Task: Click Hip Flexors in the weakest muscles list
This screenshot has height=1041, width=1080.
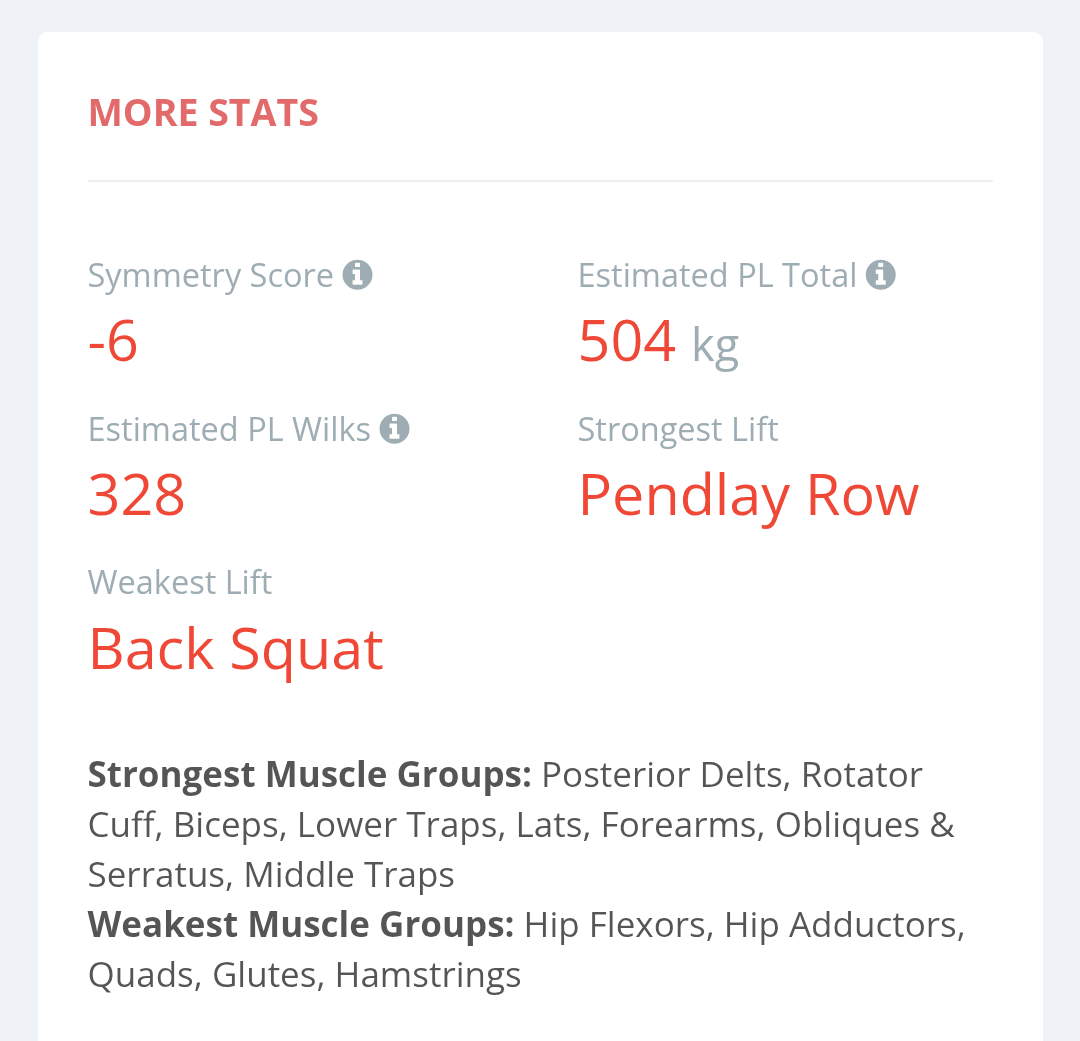Action: pyautogui.click(x=617, y=924)
